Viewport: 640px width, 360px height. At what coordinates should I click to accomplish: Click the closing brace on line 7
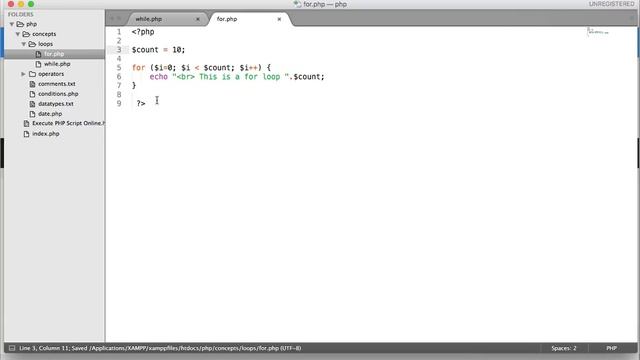[134, 86]
